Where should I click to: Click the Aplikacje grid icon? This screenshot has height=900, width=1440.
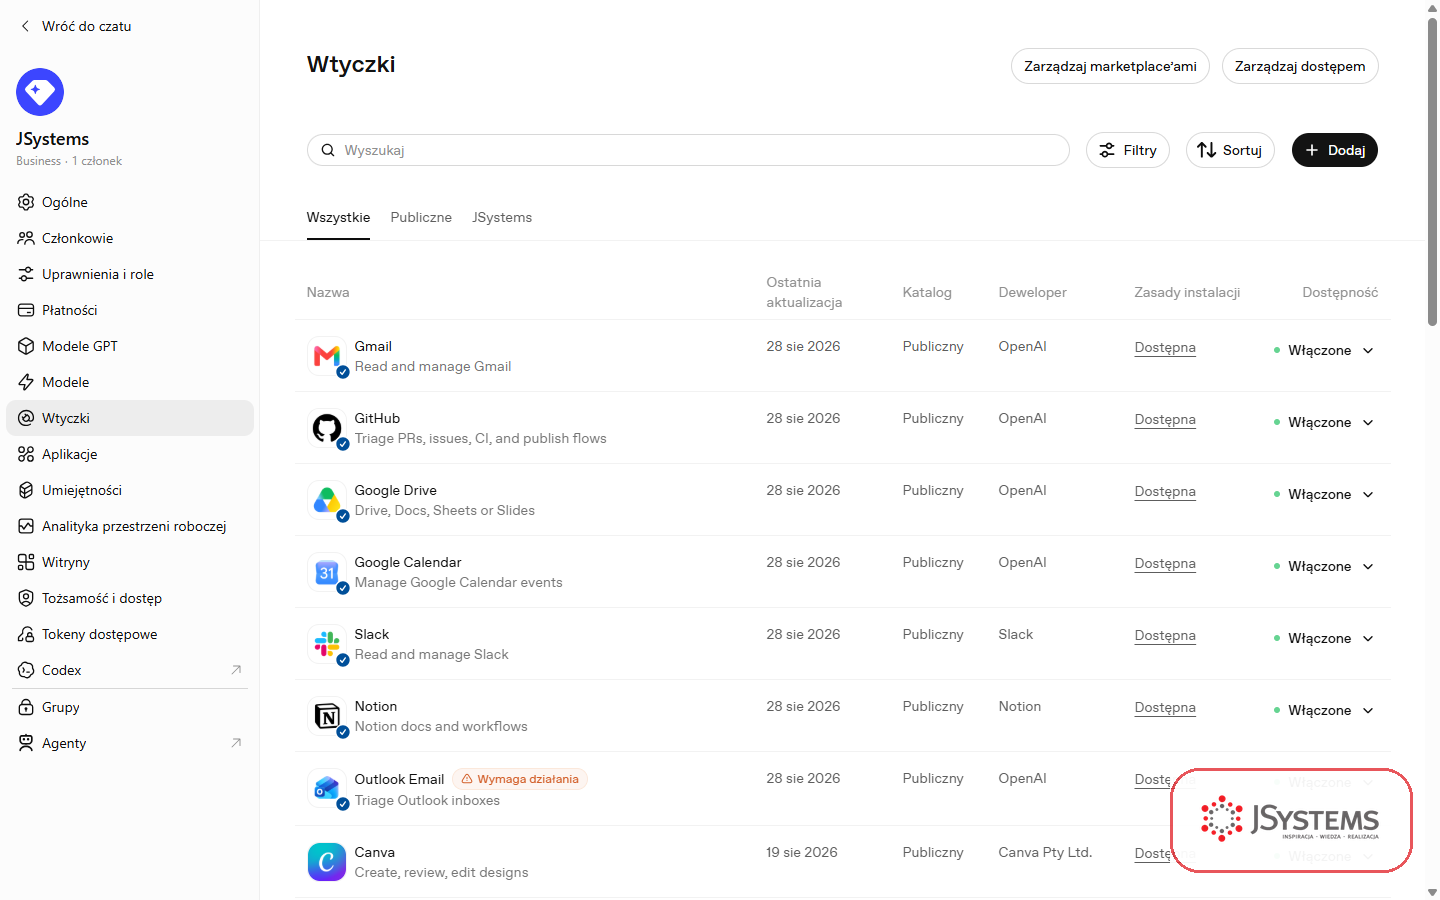(x=26, y=454)
